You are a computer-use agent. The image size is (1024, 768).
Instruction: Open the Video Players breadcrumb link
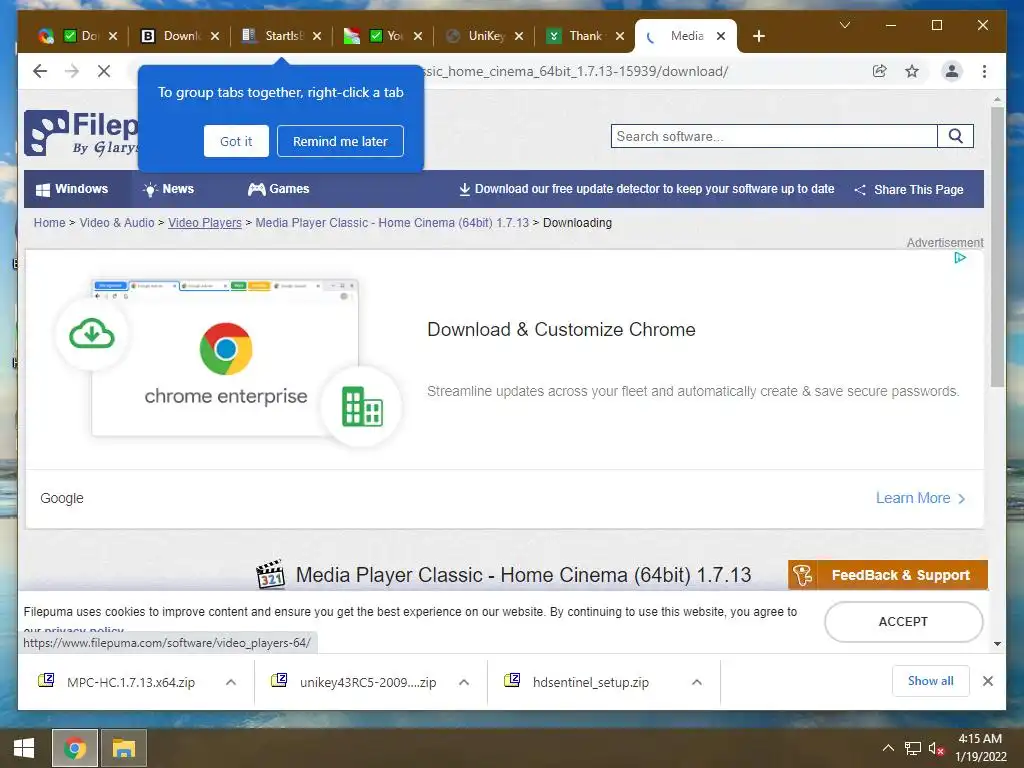(204, 223)
